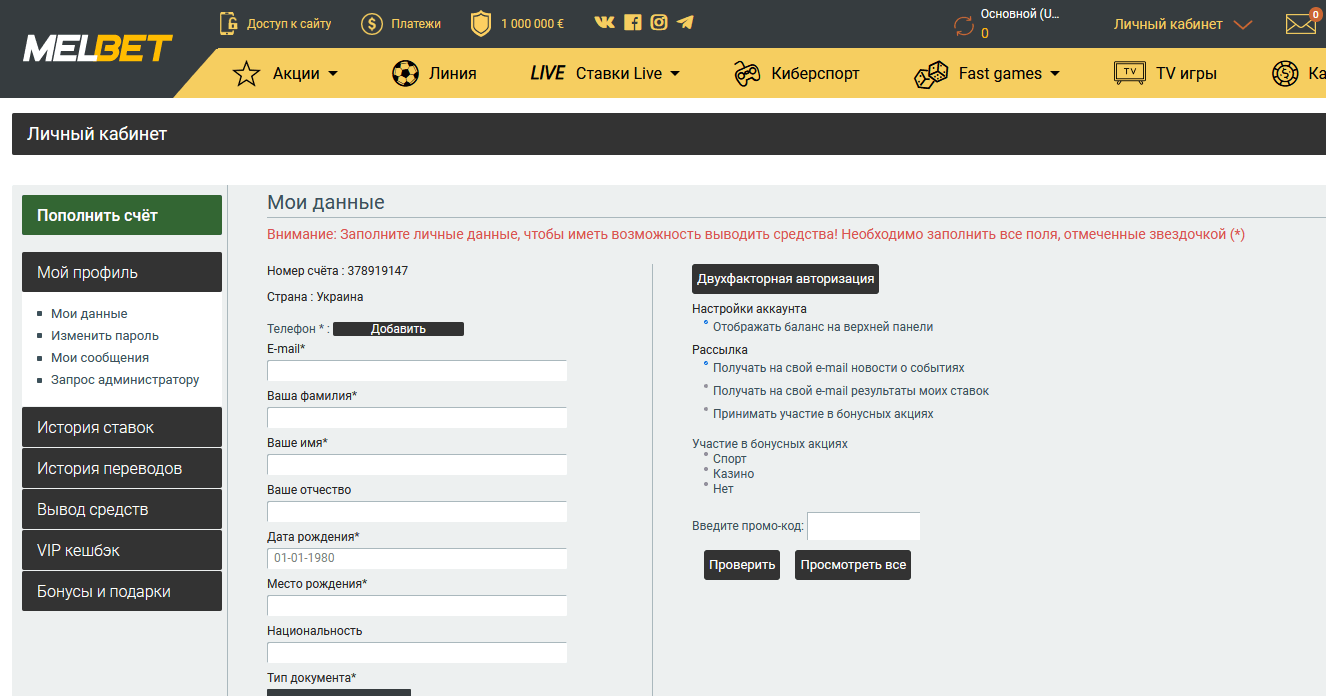Focus the Ваше отчество input field
The height and width of the screenshot is (696, 1326).
[417, 512]
